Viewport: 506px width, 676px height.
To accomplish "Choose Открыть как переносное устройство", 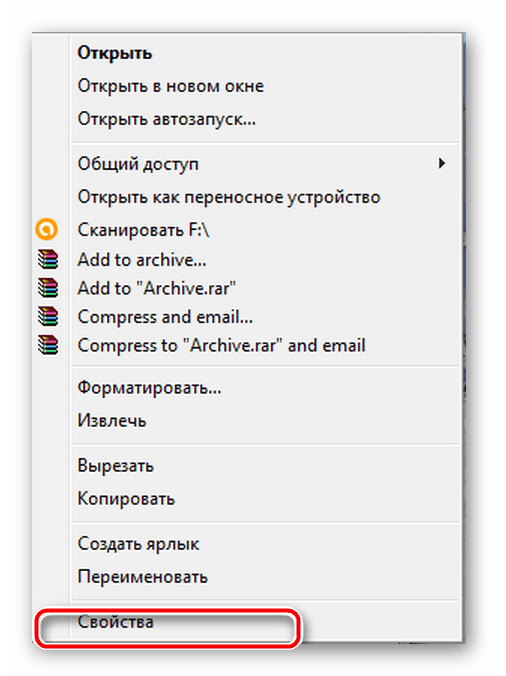I will tap(229, 197).
